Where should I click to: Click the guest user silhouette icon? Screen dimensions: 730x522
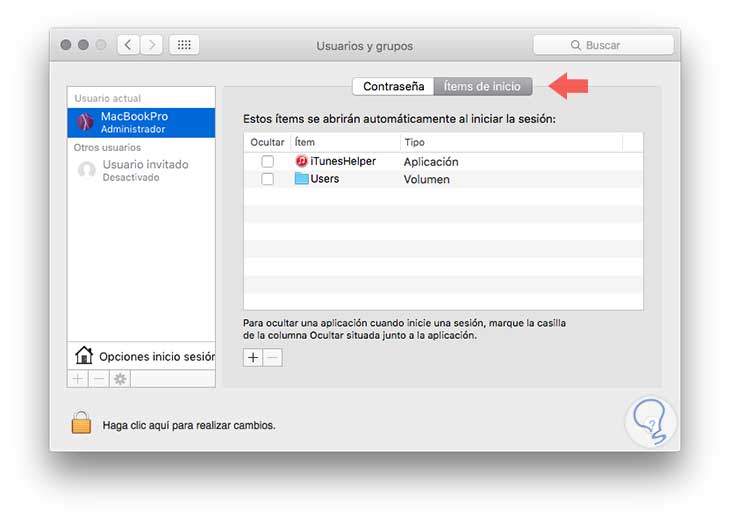(x=87, y=170)
